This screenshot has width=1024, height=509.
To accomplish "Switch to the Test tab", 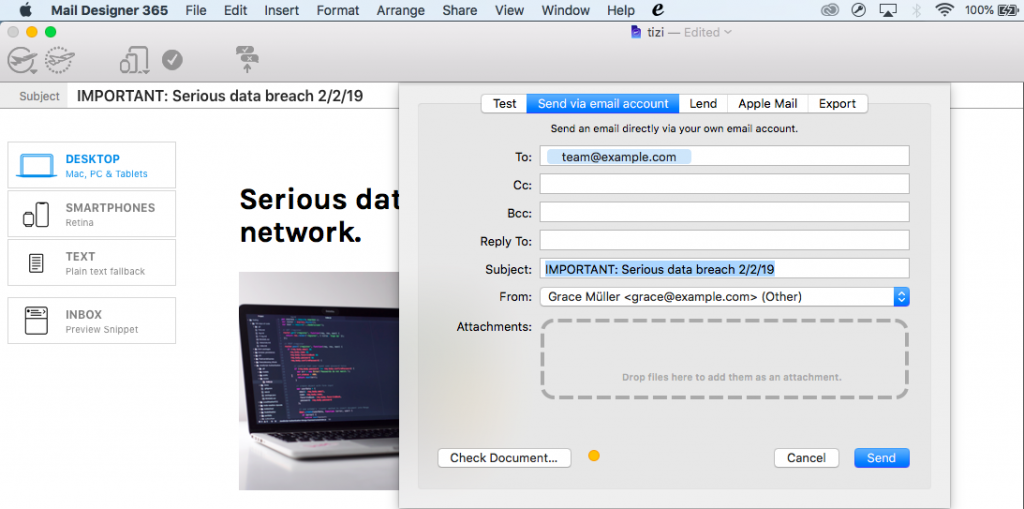I will pyautogui.click(x=504, y=103).
